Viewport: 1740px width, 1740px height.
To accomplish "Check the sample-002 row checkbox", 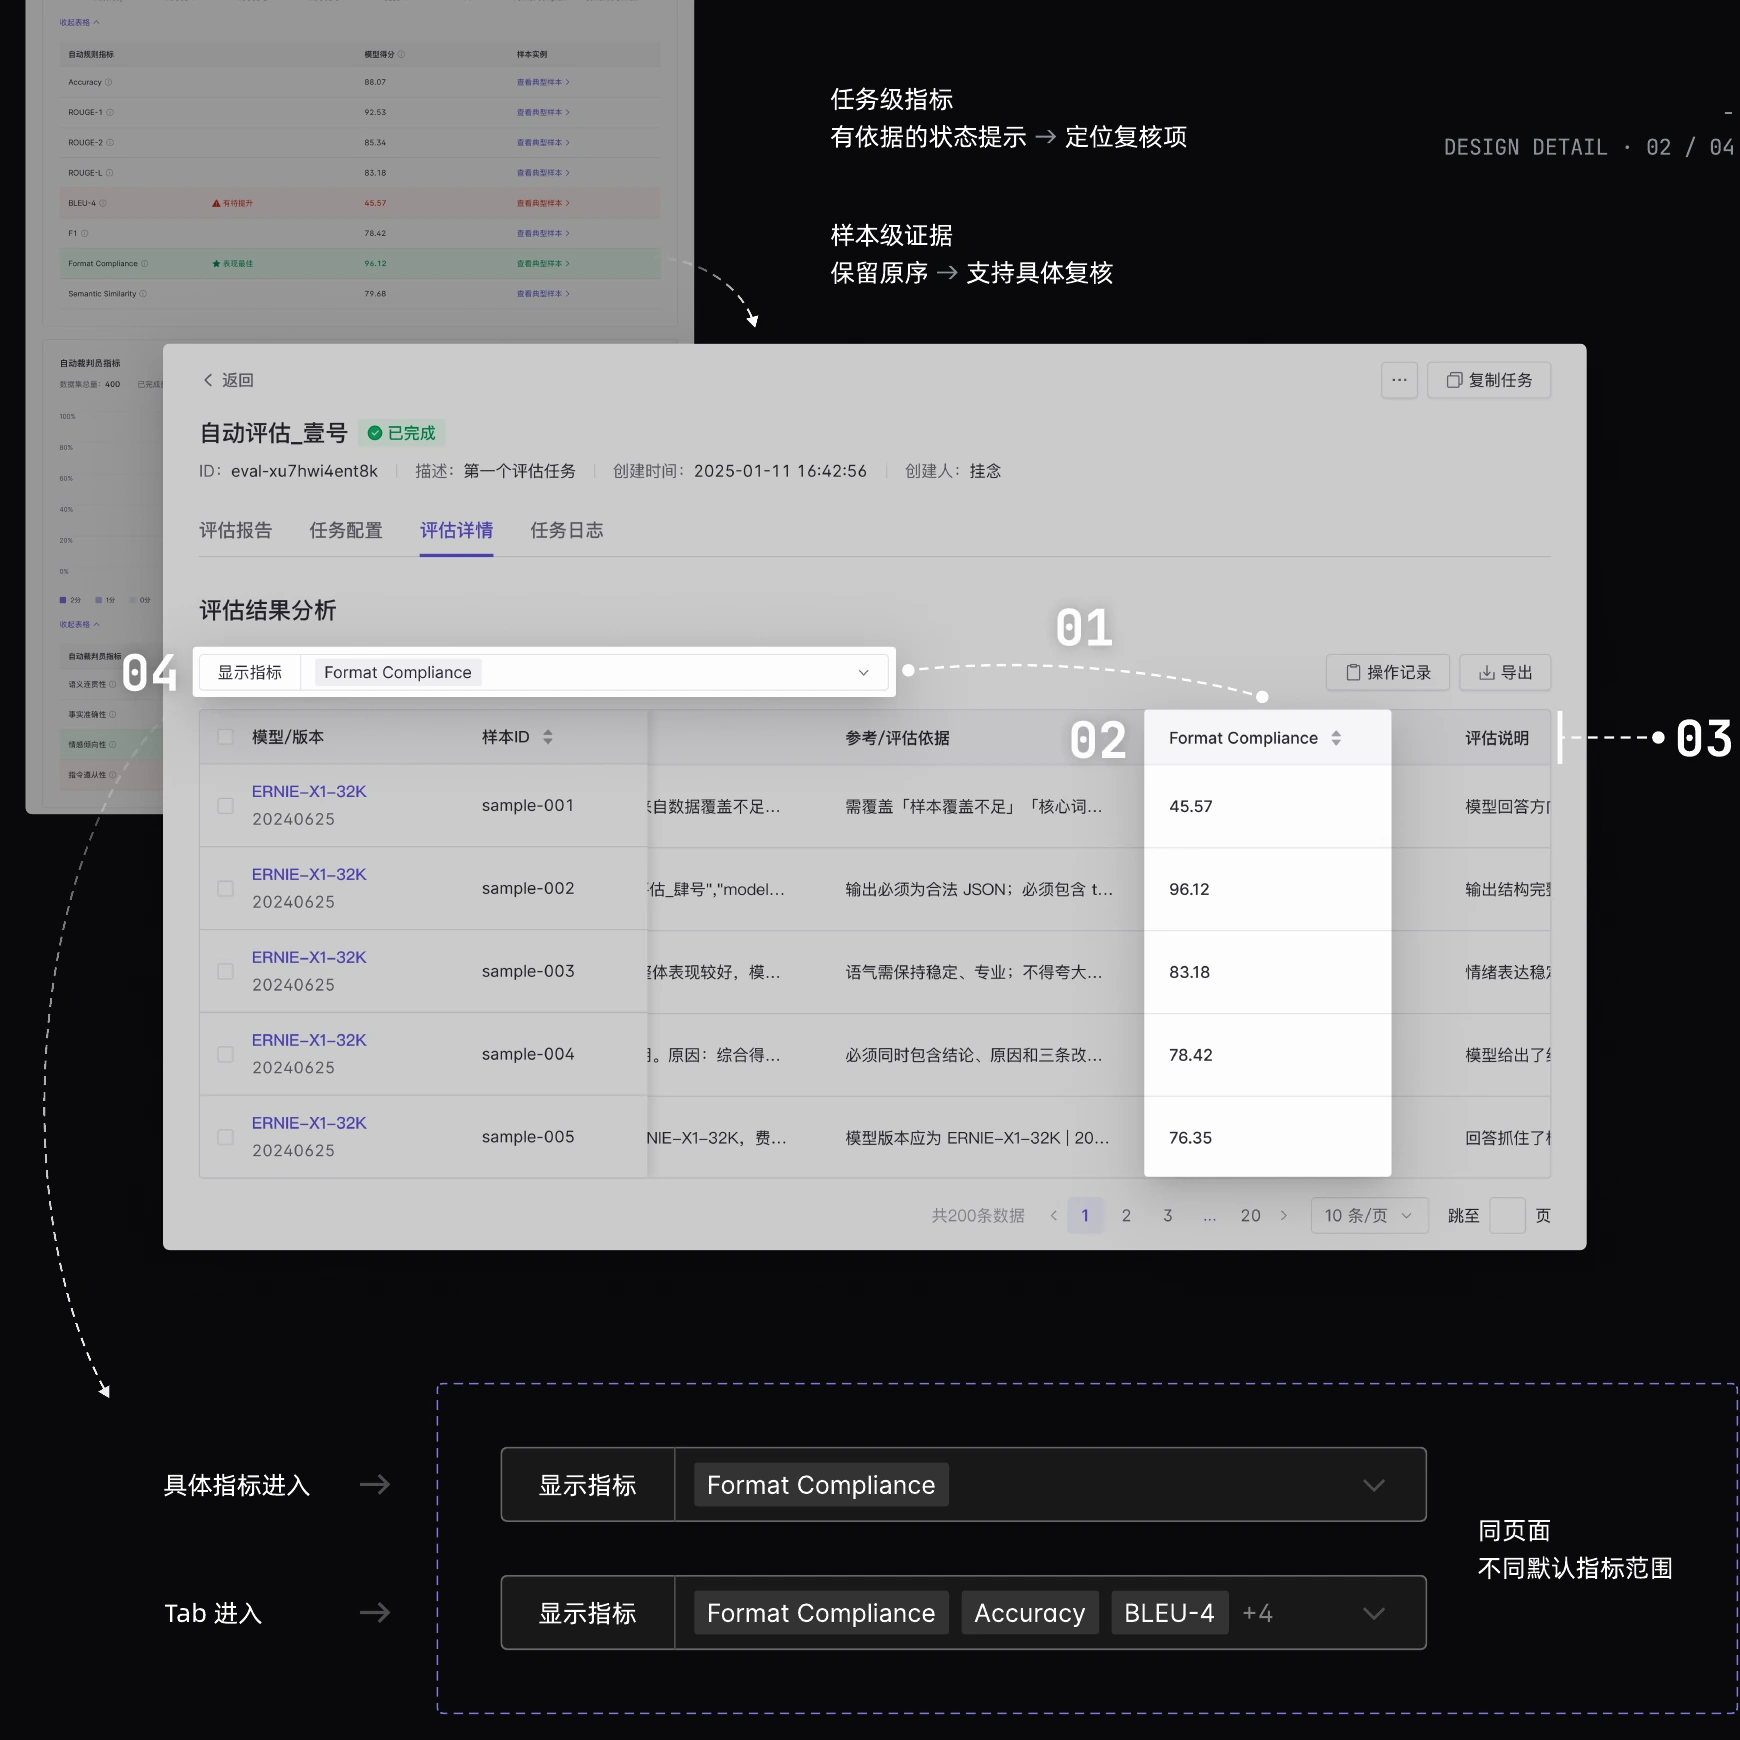I will [x=226, y=888].
